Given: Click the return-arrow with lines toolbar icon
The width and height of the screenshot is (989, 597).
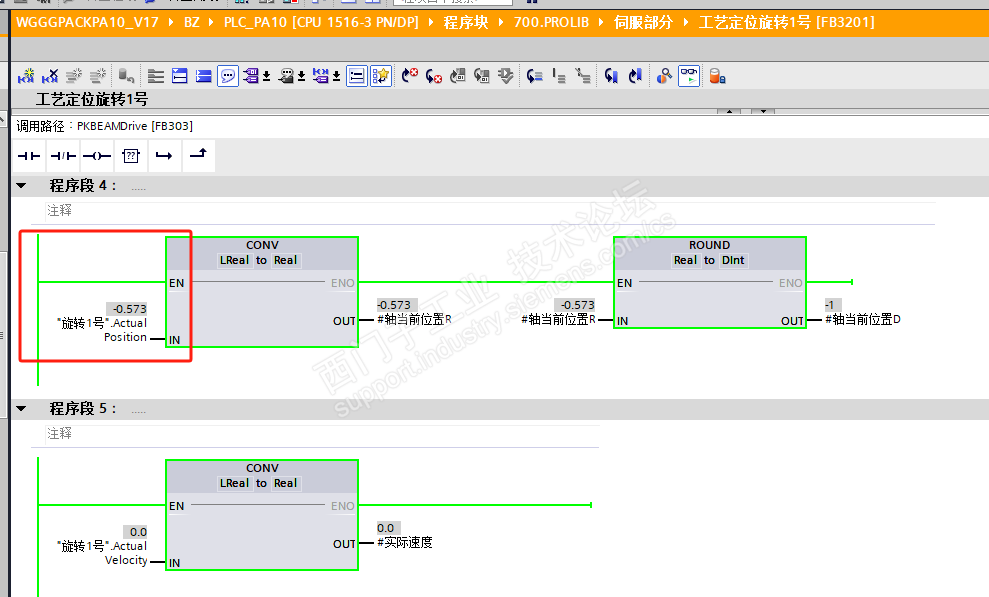Looking at the screenshot, I should click(x=535, y=76).
